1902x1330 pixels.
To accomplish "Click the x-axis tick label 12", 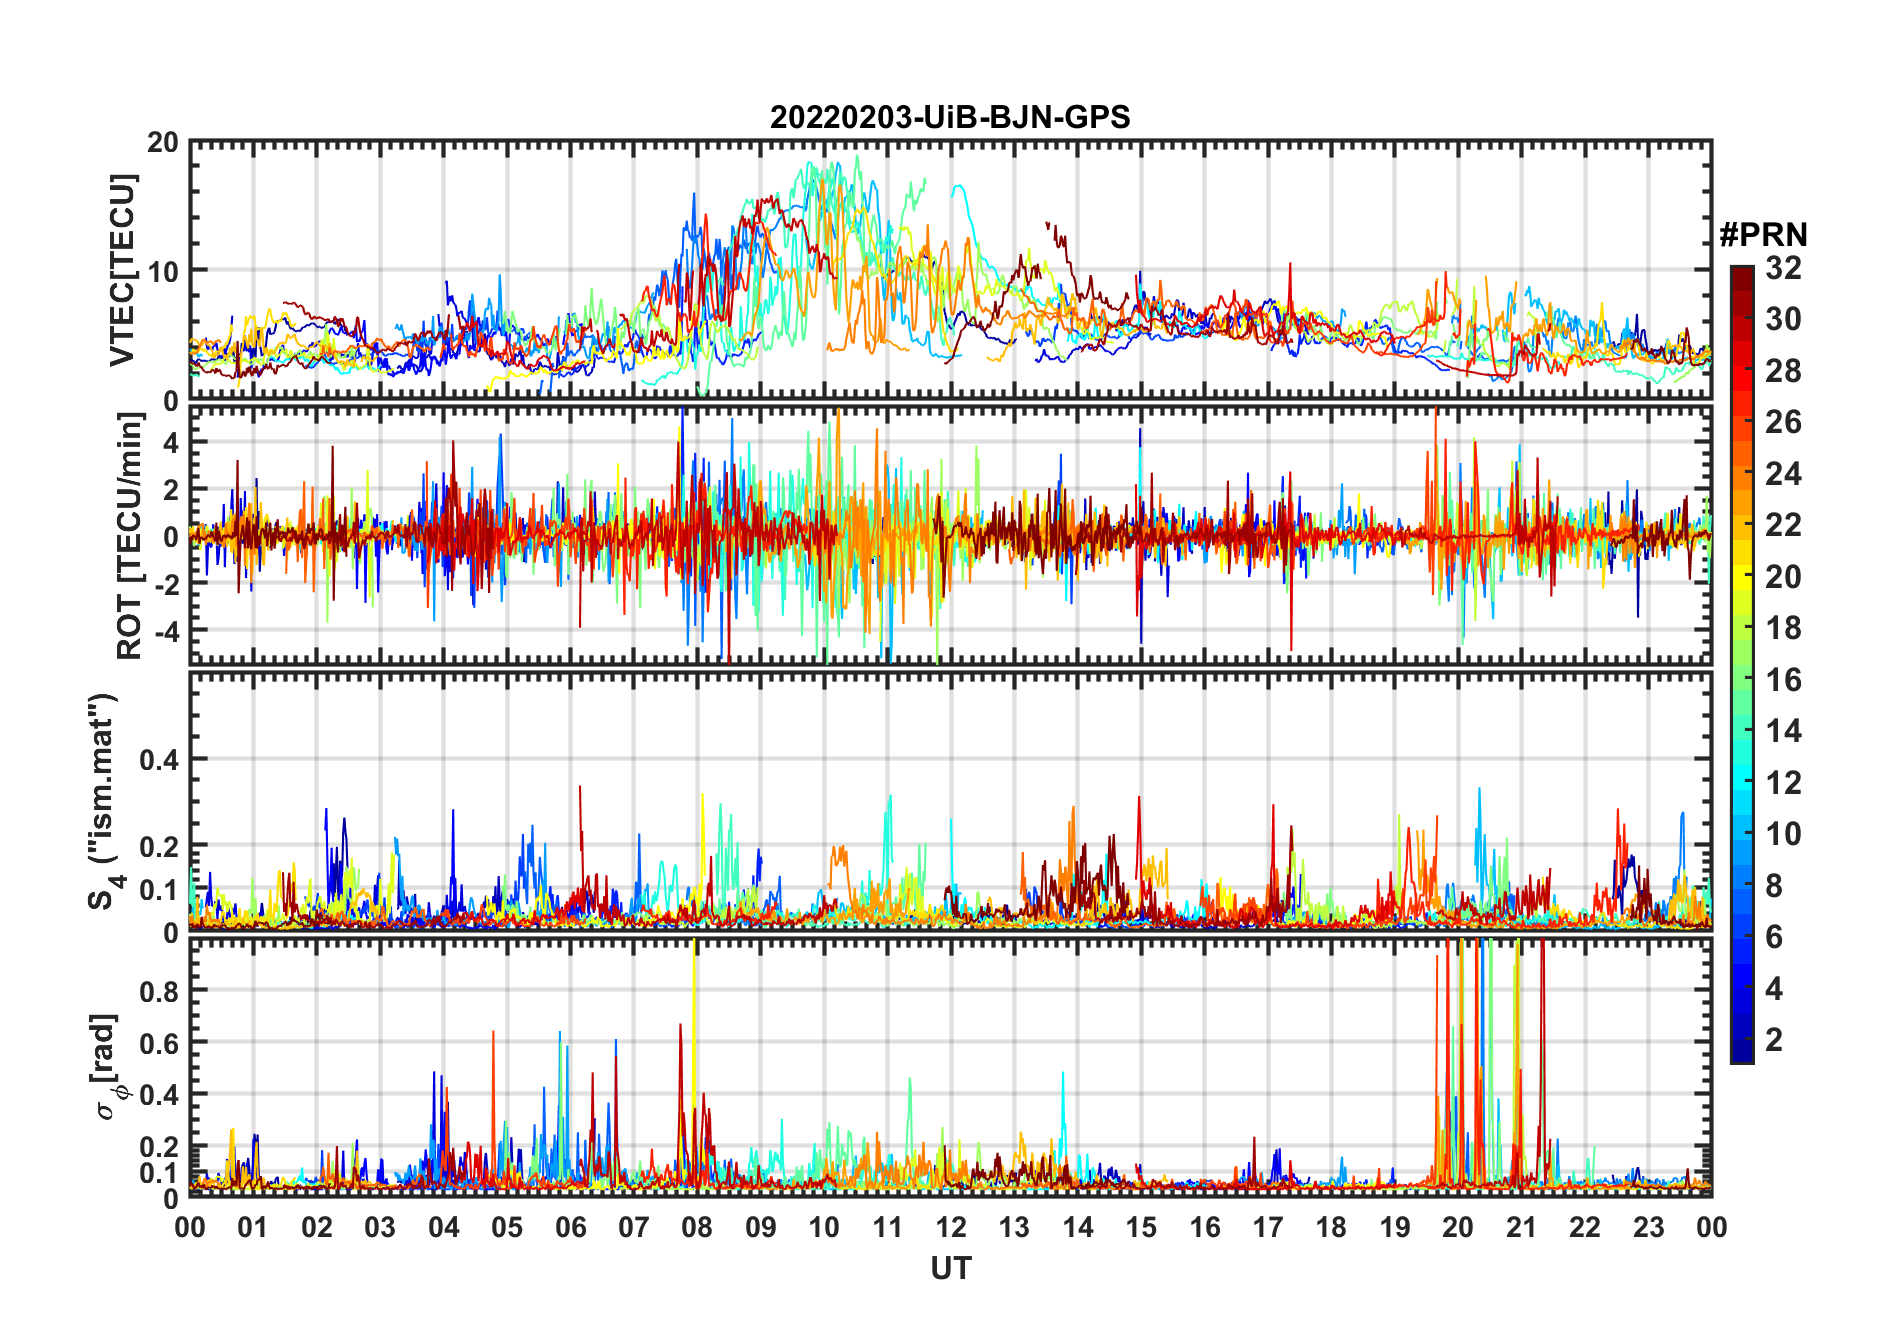I will click(x=951, y=1227).
